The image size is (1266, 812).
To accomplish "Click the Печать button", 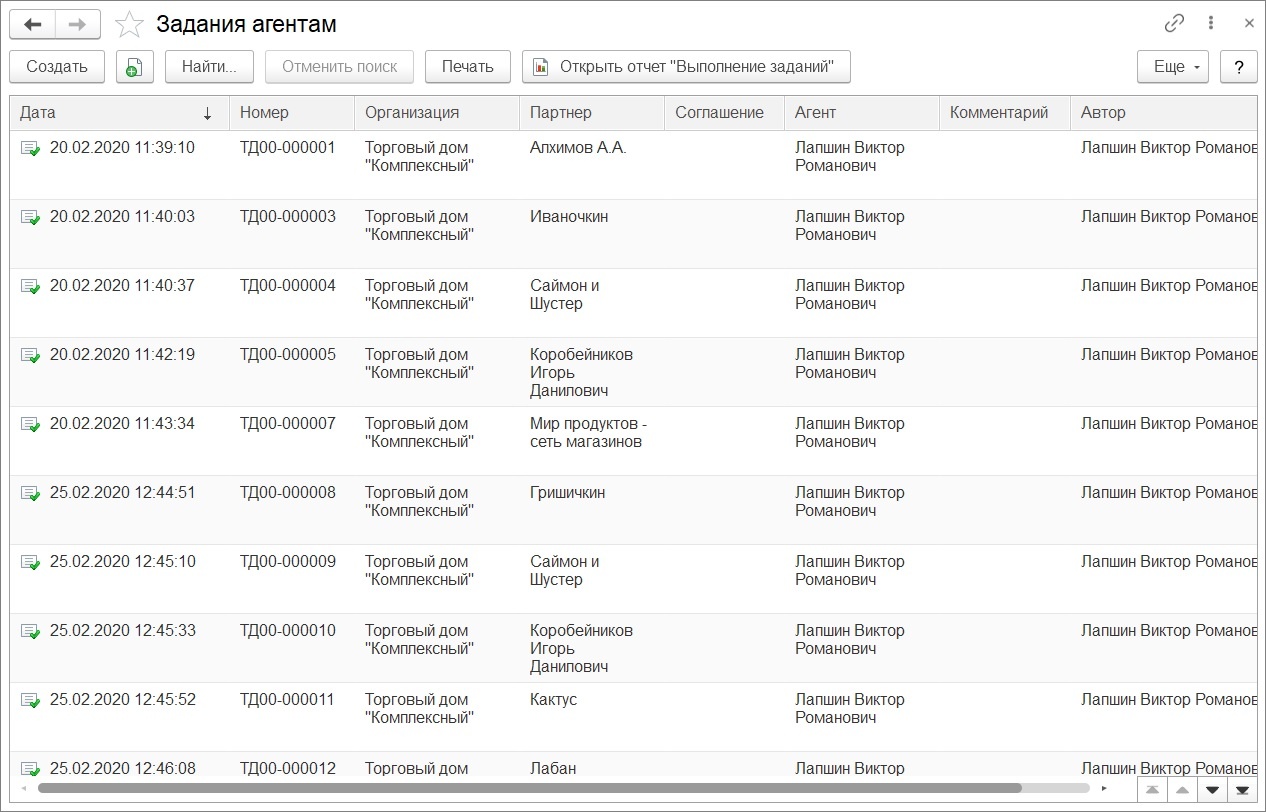I will coord(468,67).
